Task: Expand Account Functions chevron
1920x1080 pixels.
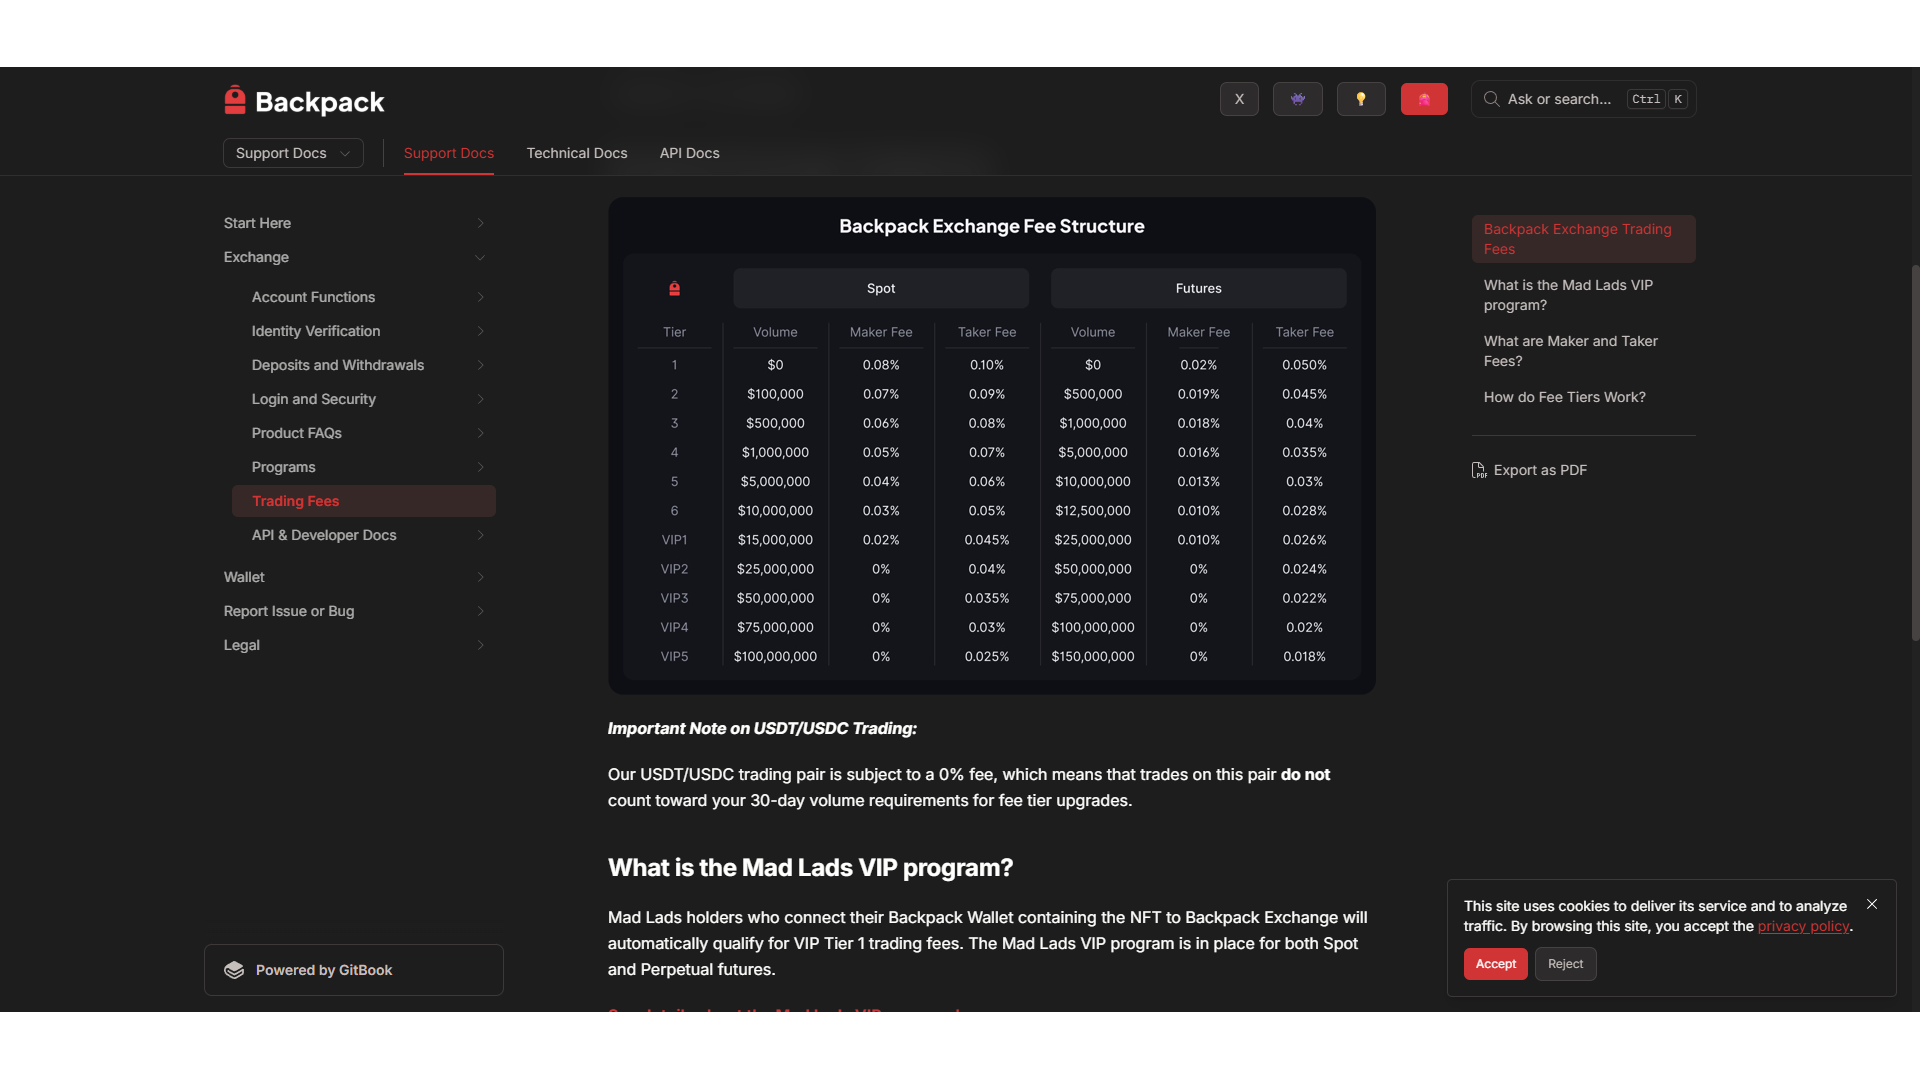Action: tap(480, 297)
